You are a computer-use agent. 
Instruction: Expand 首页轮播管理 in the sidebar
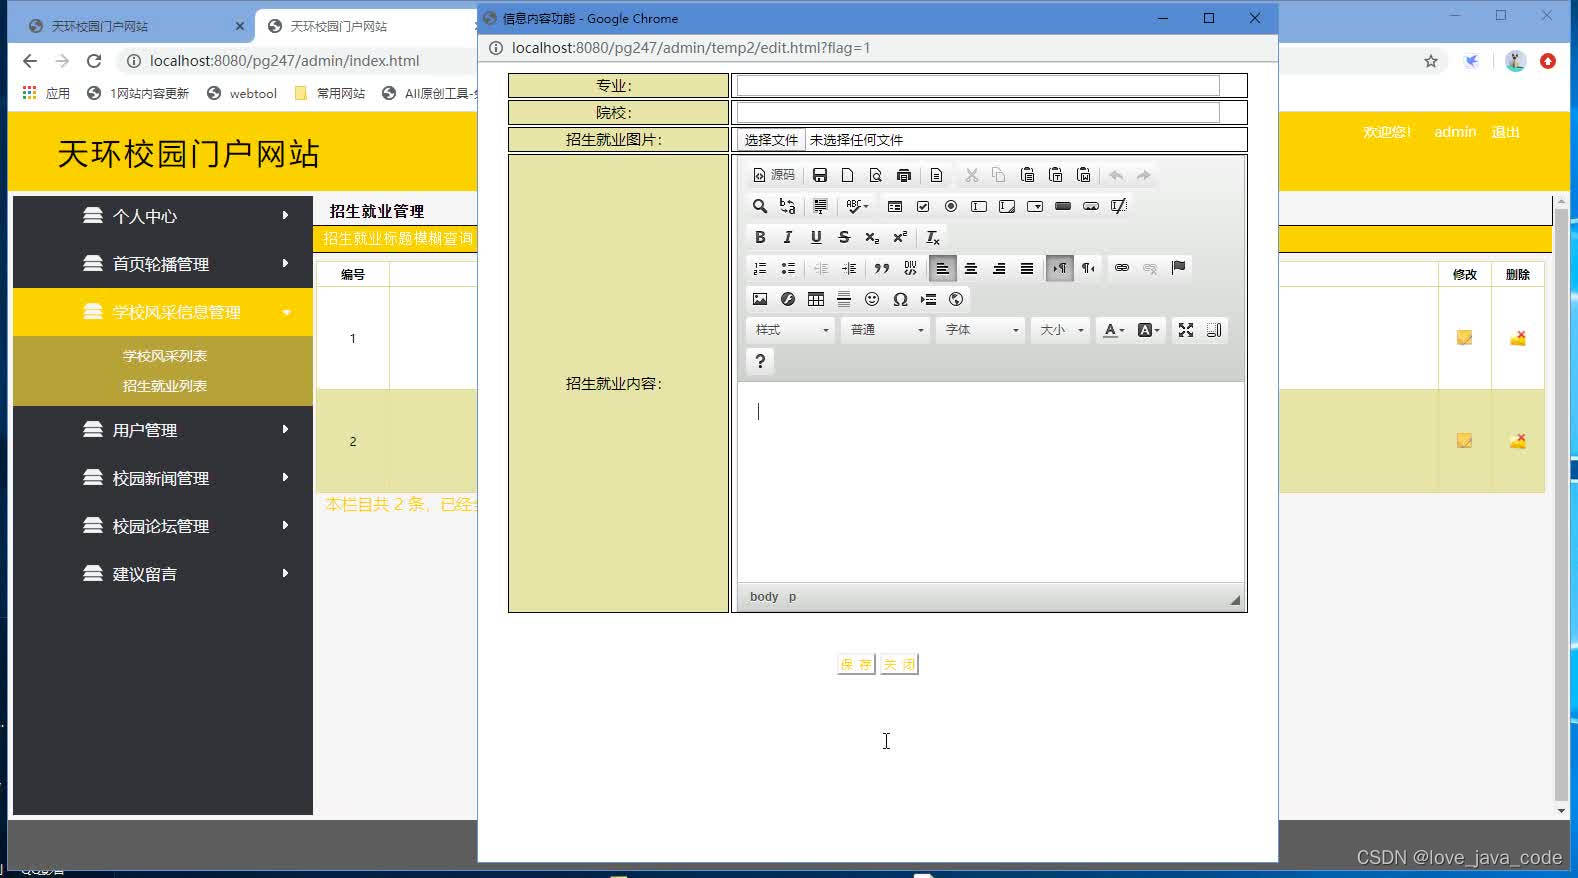click(163, 264)
